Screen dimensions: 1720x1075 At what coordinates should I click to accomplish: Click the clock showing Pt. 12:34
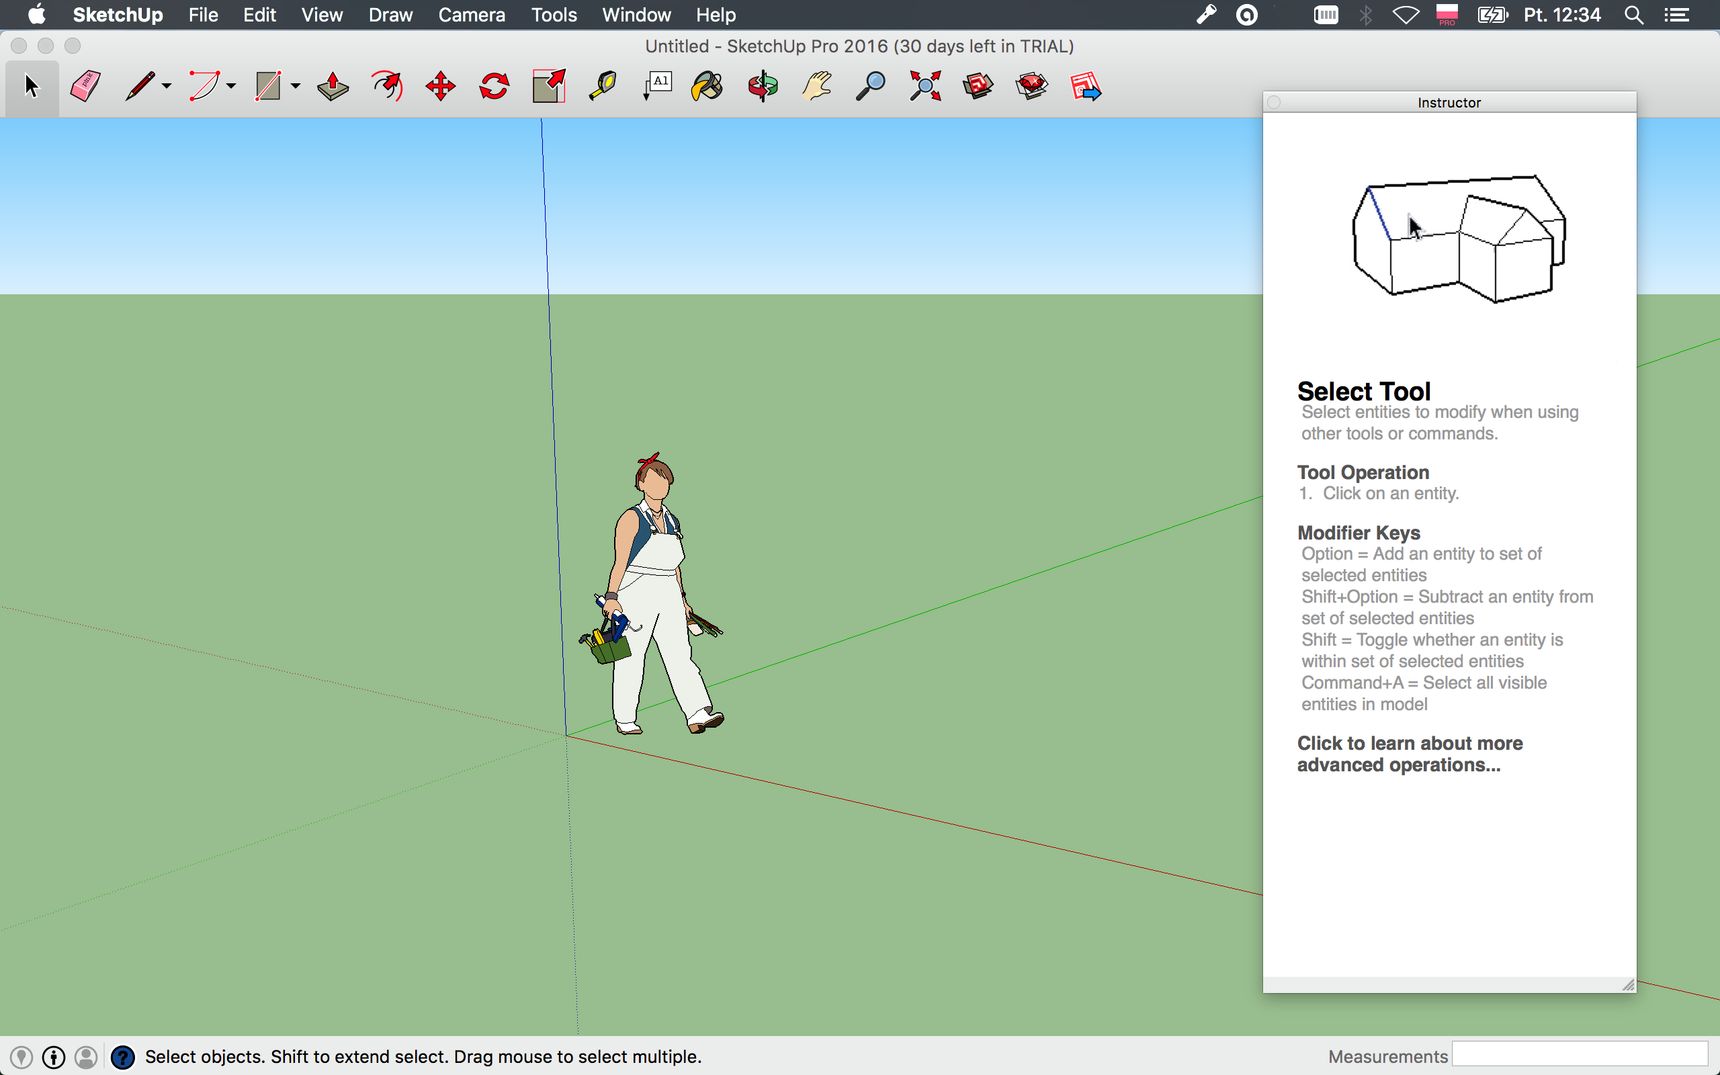tap(1562, 15)
